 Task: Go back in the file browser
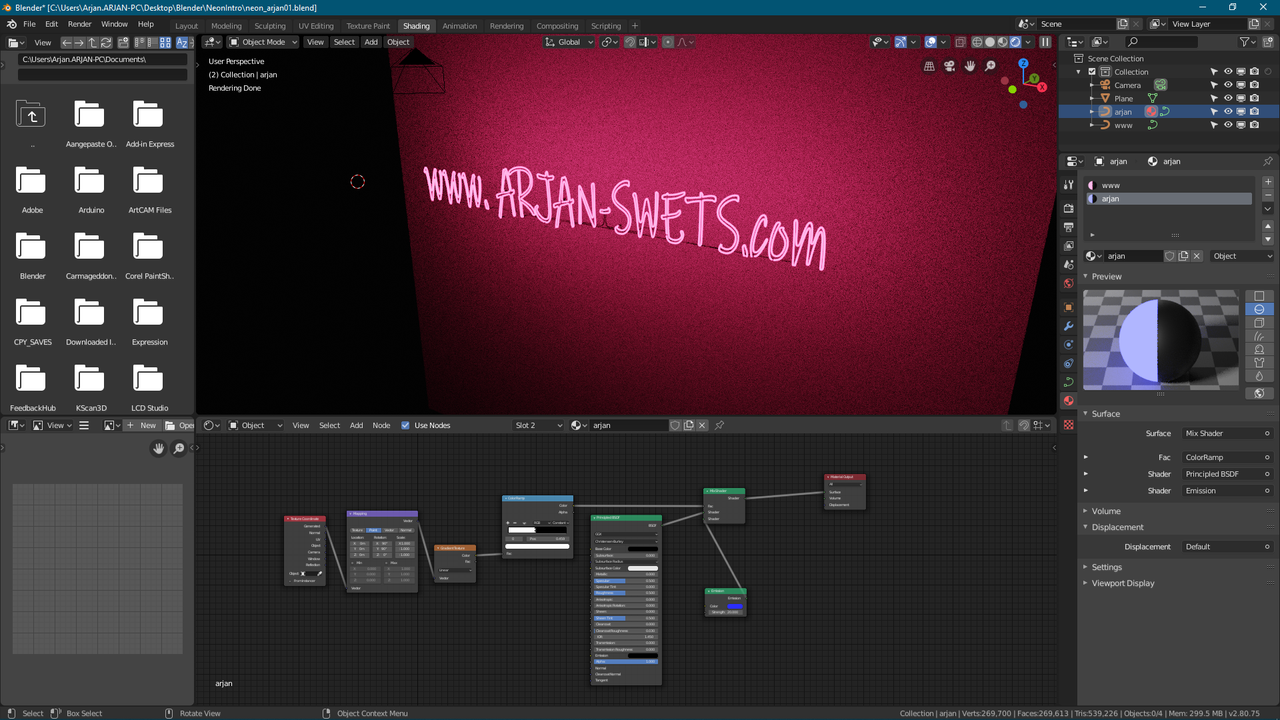(67, 43)
